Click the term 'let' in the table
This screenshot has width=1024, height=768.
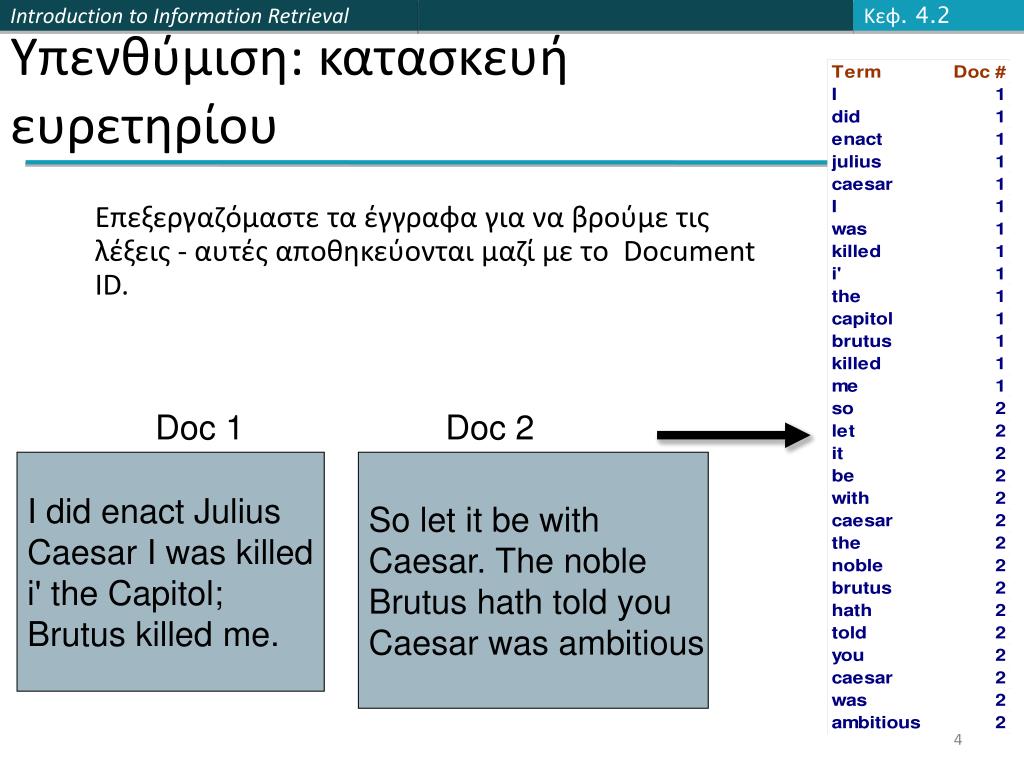point(843,431)
